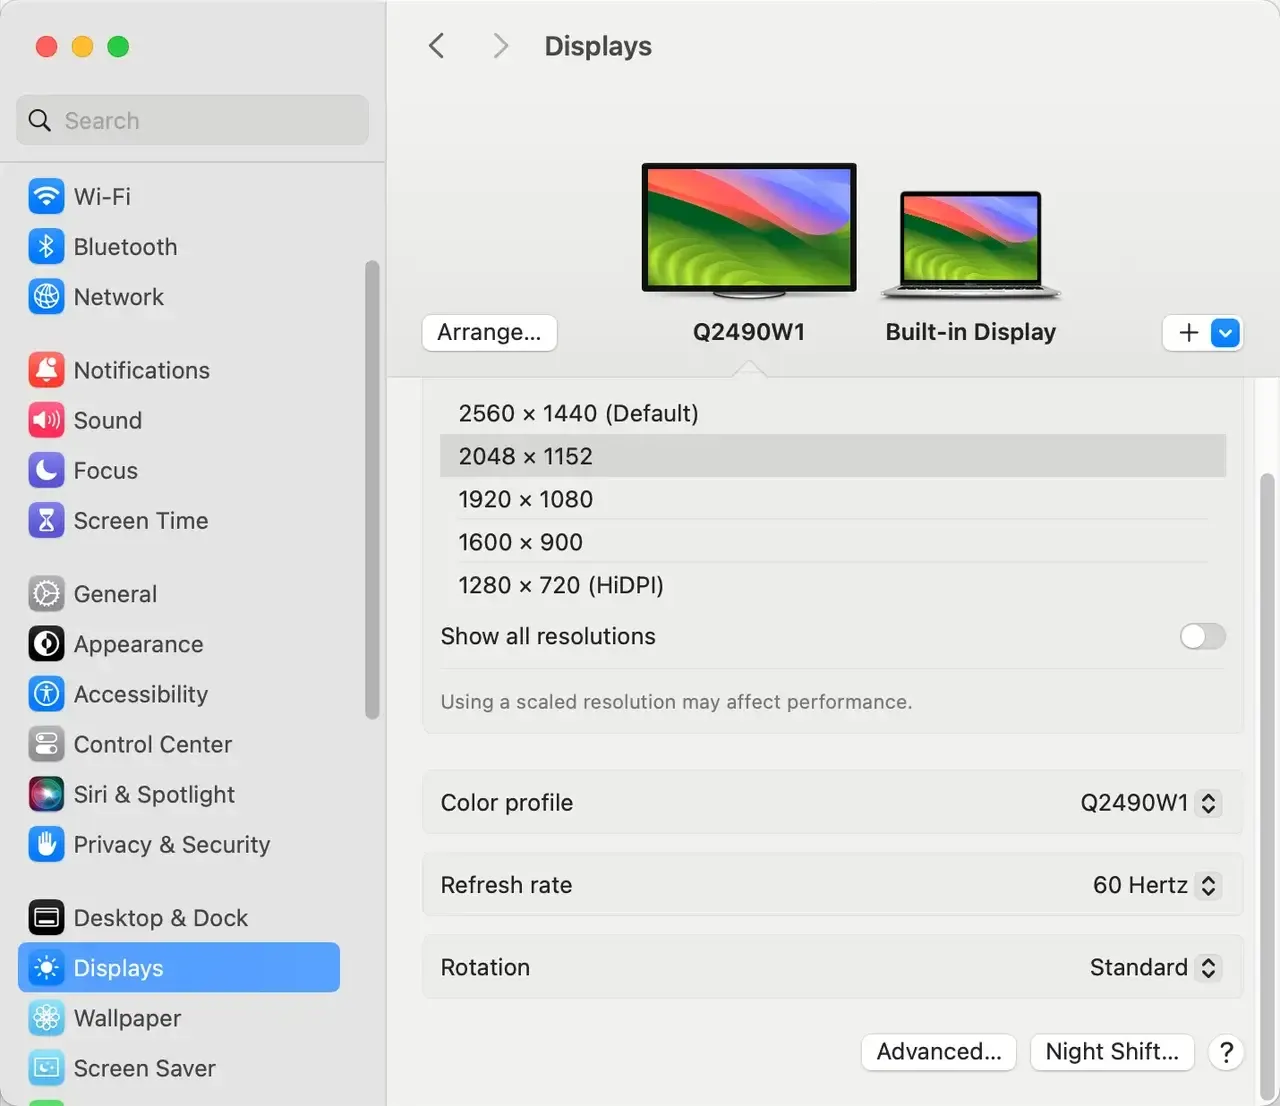Click the General gear icon
Viewport: 1280px width, 1106px height.
point(46,594)
